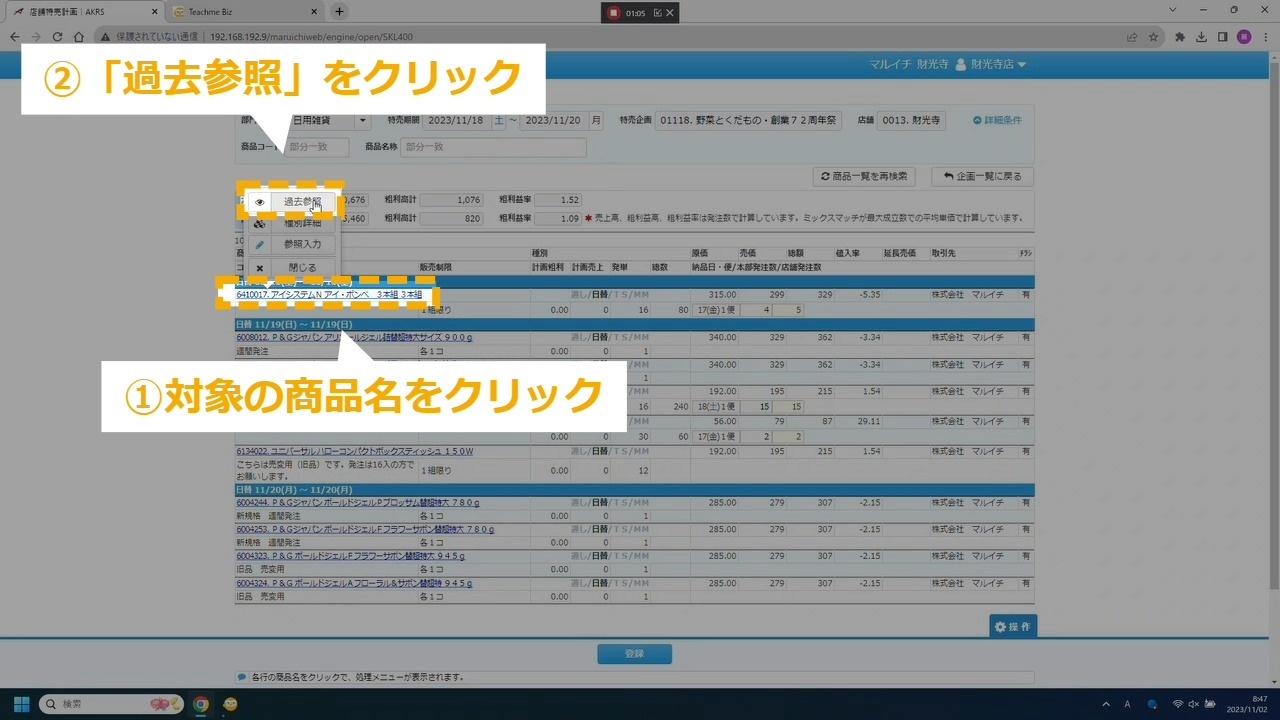Image resolution: width=1280 pixels, height=720 pixels.
Task: Reload the page with the refresh icon
Action: [x=57, y=37]
